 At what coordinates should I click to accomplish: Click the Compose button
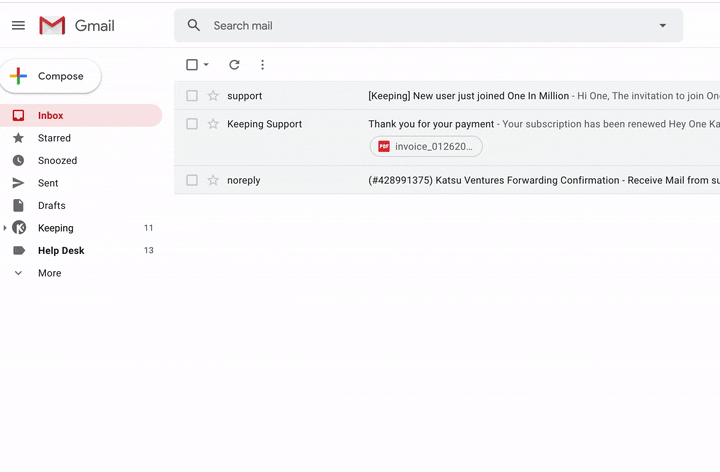tap(51, 76)
